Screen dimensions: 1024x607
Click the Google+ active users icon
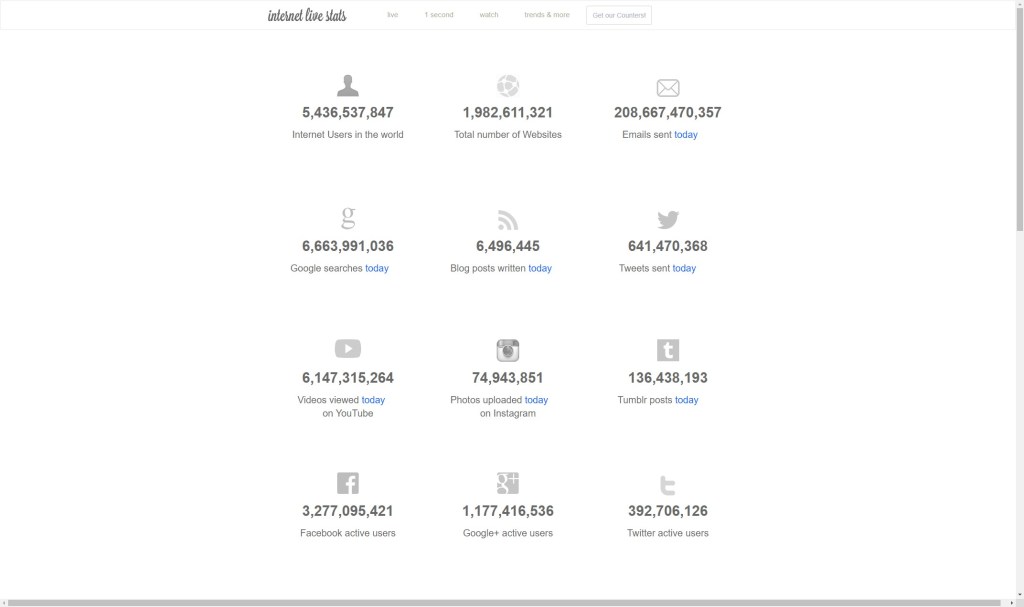(x=508, y=482)
